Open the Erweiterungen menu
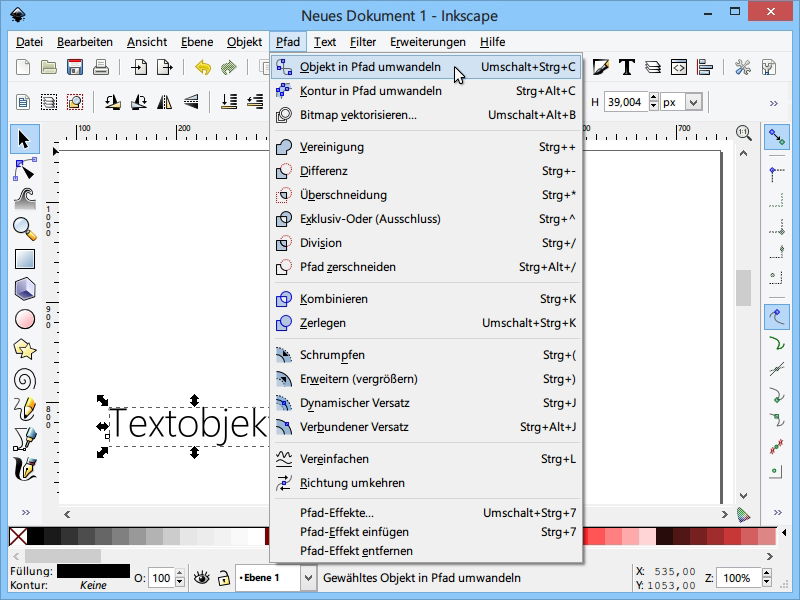This screenshot has height=600, width=800. point(428,42)
